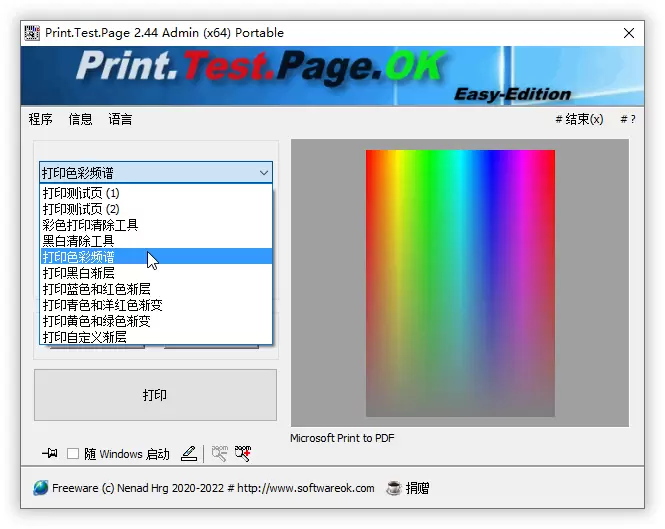The width and height of the screenshot is (665, 529).
Task: Open the 语言 menu
Action: (x=120, y=119)
